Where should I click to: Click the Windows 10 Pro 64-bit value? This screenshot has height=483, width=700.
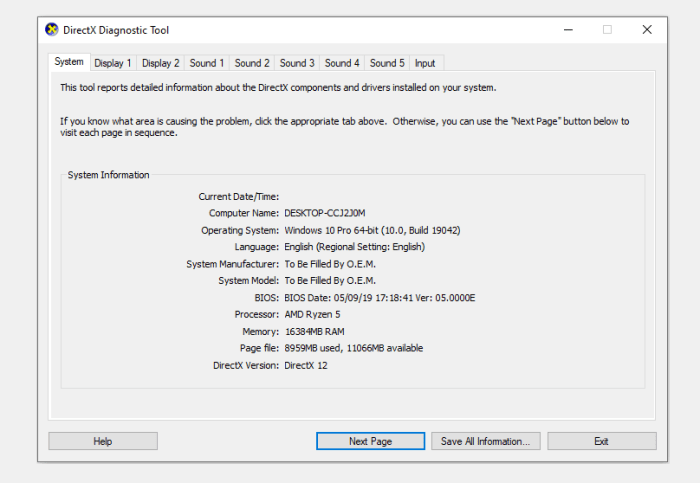pos(372,230)
